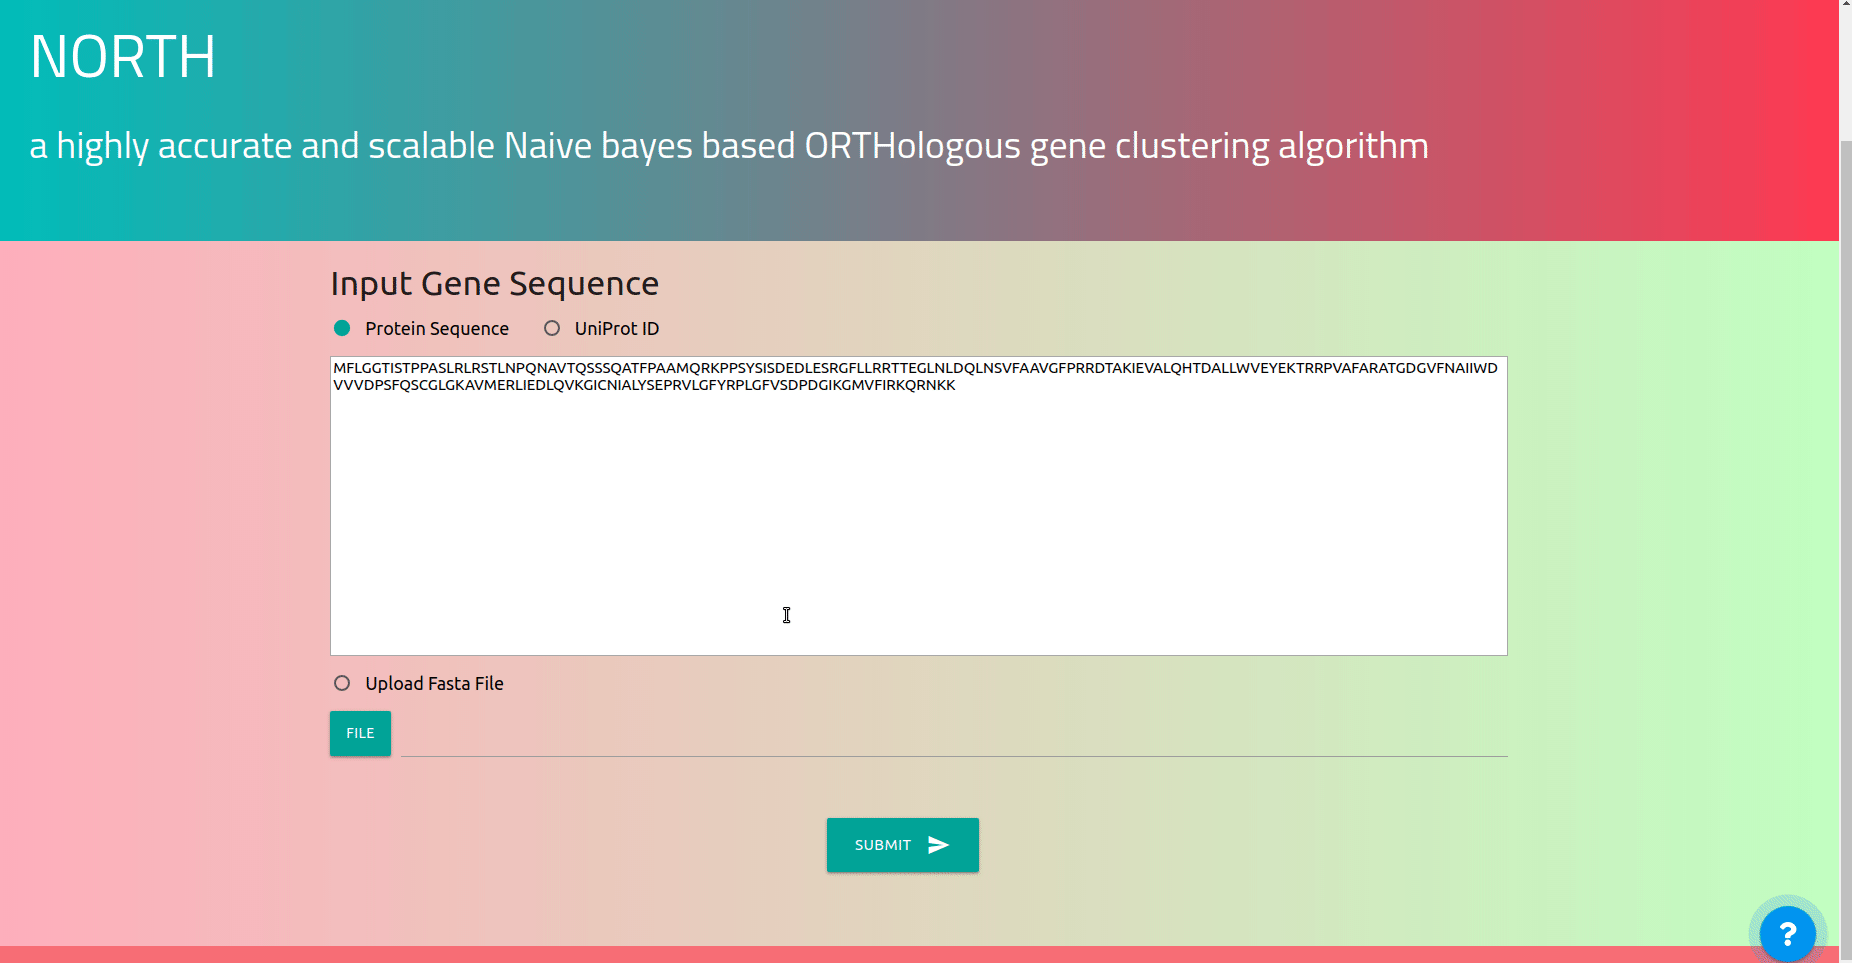The width and height of the screenshot is (1852, 963).
Task: Select the Protein Sequence radio button
Action: (x=342, y=328)
